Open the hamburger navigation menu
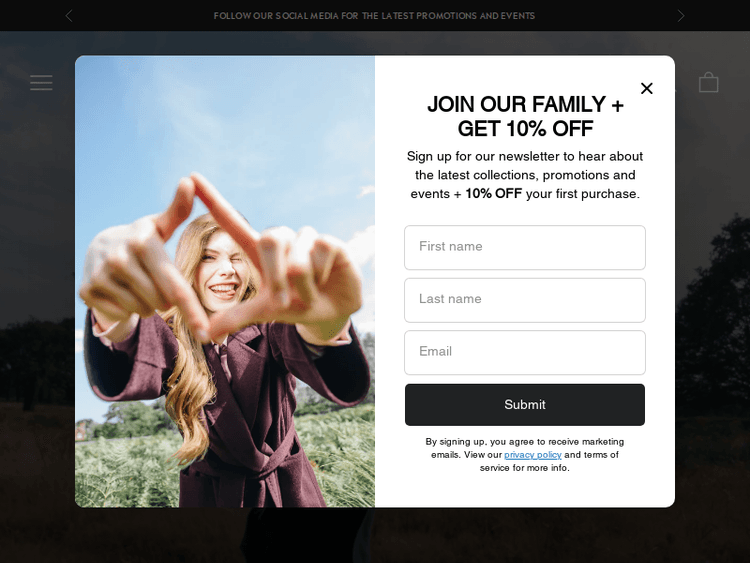The image size is (750, 563). pyautogui.click(x=41, y=82)
